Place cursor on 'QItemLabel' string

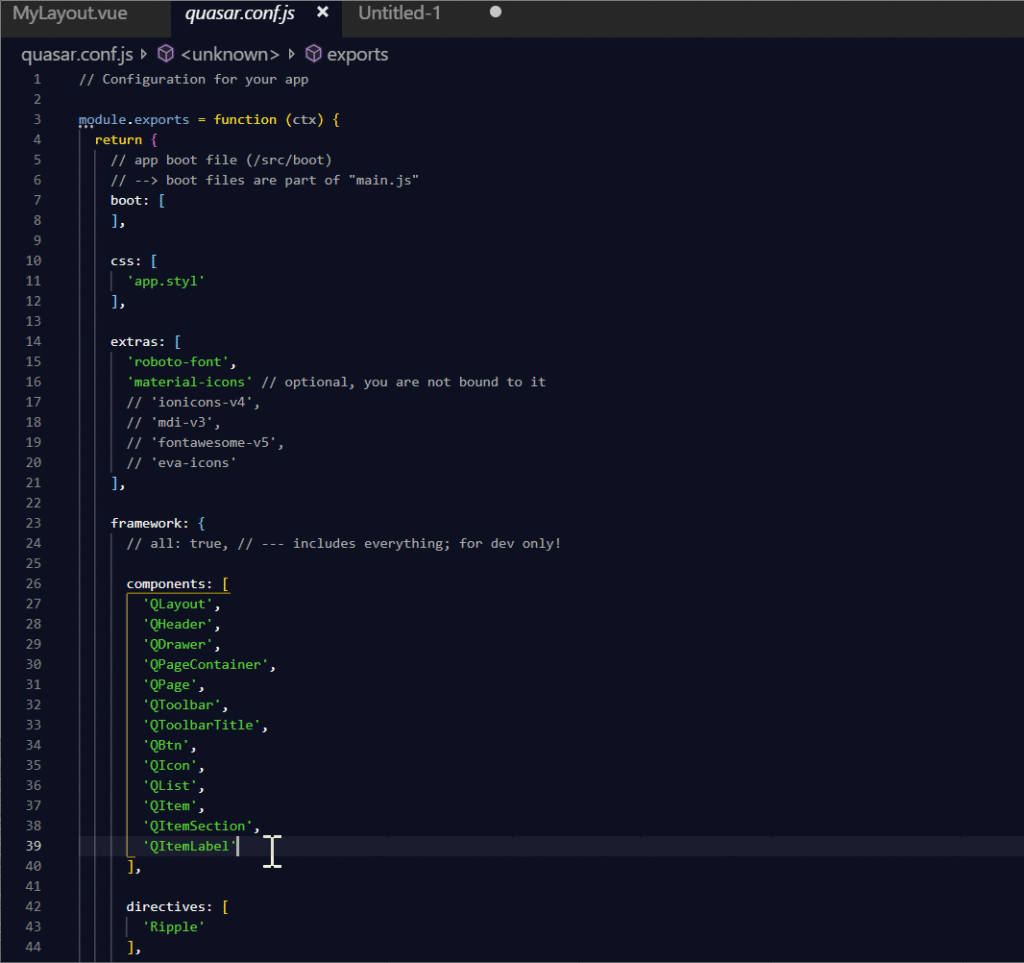(x=190, y=846)
